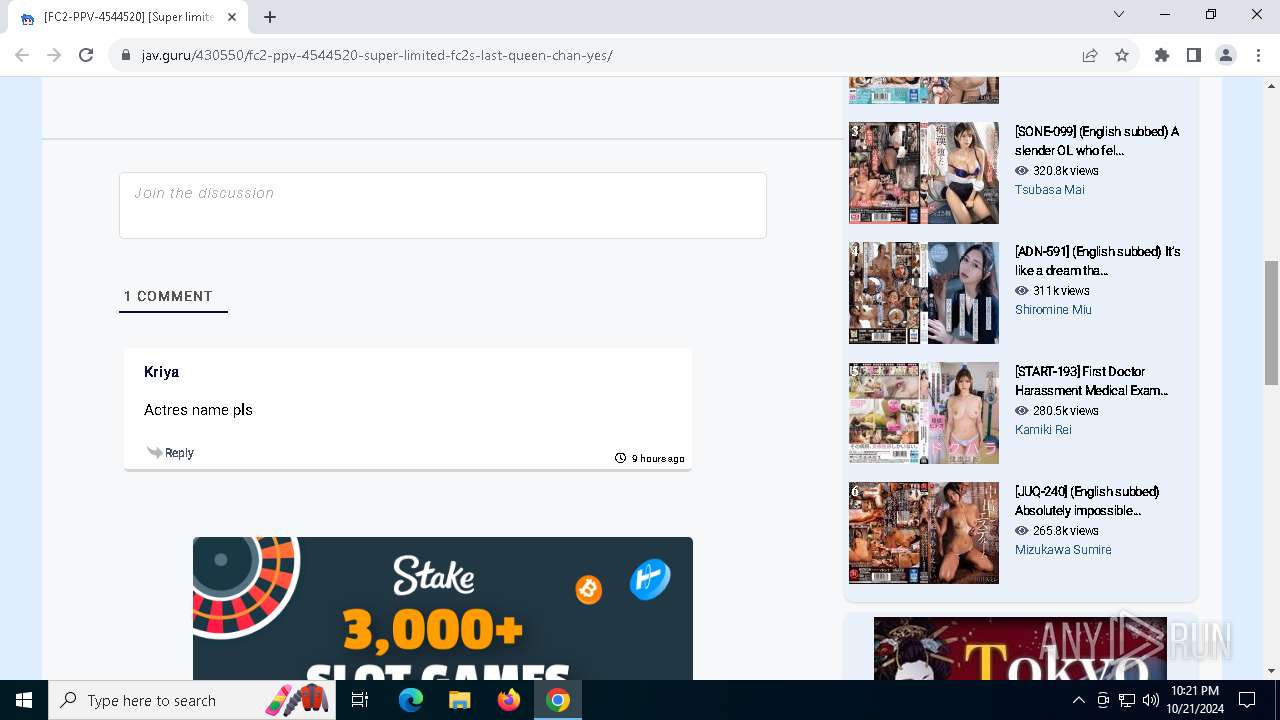The height and width of the screenshot is (720, 1280).
Task: Open File Explorer from taskbar
Action: (459, 700)
